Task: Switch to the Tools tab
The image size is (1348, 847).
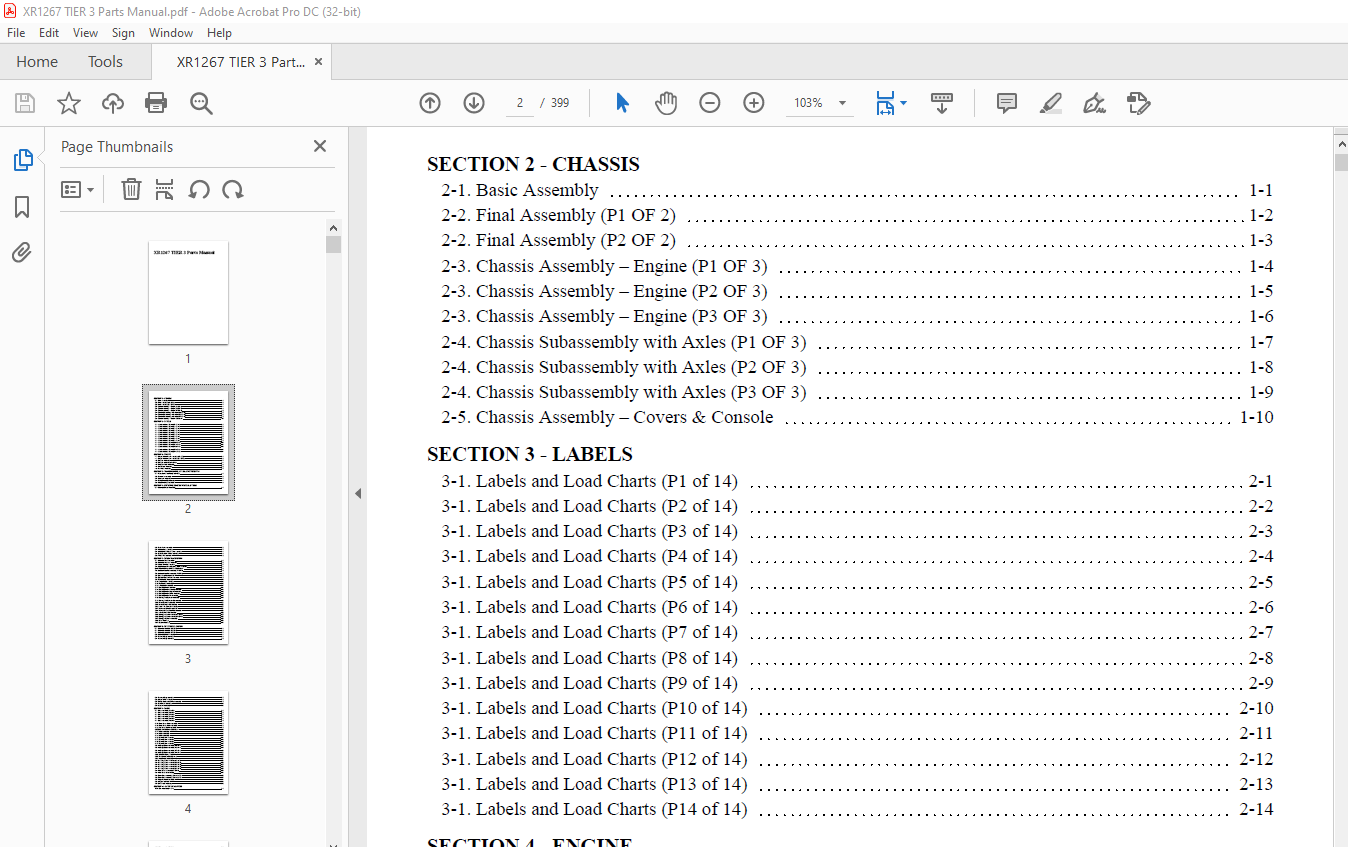Action: pos(105,62)
